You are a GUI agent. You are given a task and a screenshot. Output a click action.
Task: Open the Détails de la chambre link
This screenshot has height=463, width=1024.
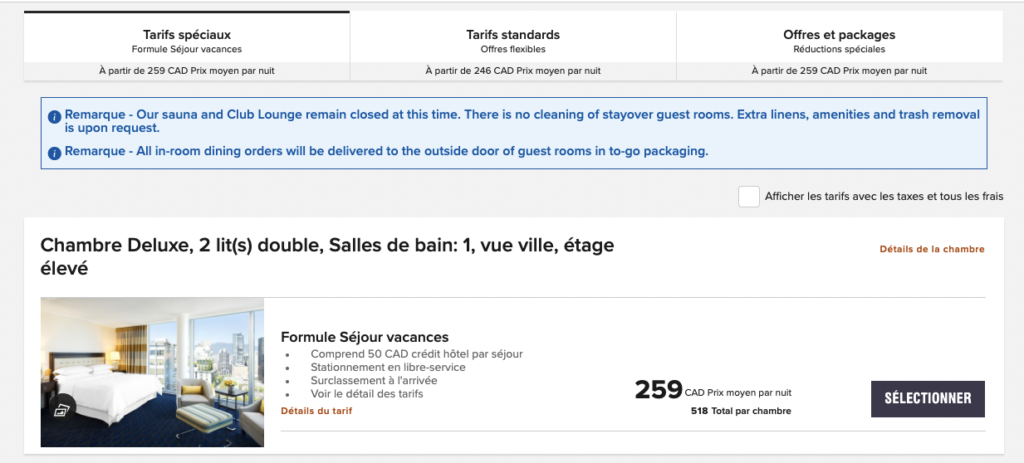coord(932,249)
